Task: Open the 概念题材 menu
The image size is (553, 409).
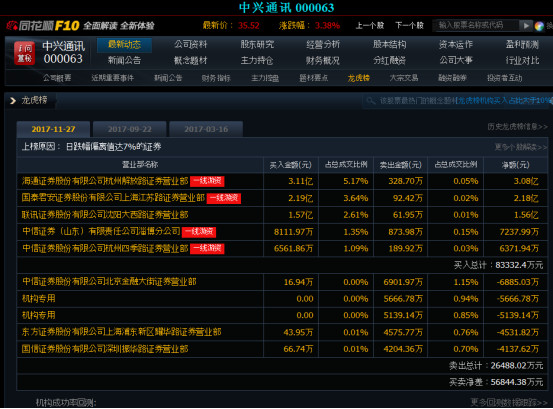Action: coord(191,60)
